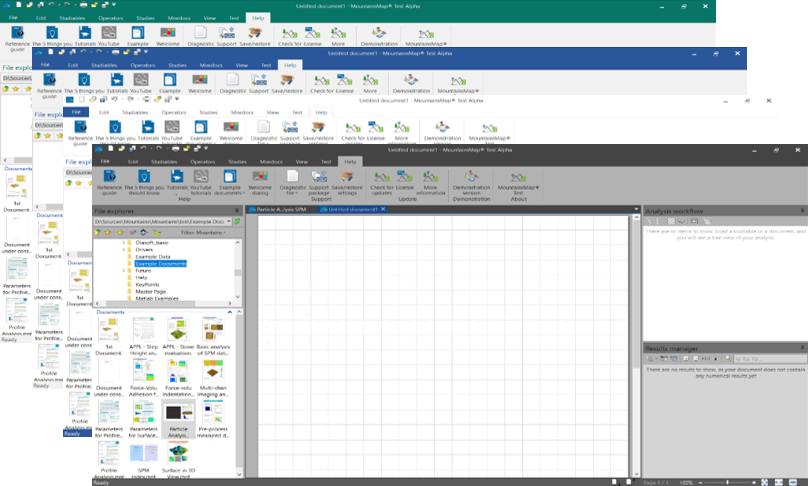This screenshot has height=486, width=808.
Task: Select the 'Example Data' folder
Action: point(153,257)
